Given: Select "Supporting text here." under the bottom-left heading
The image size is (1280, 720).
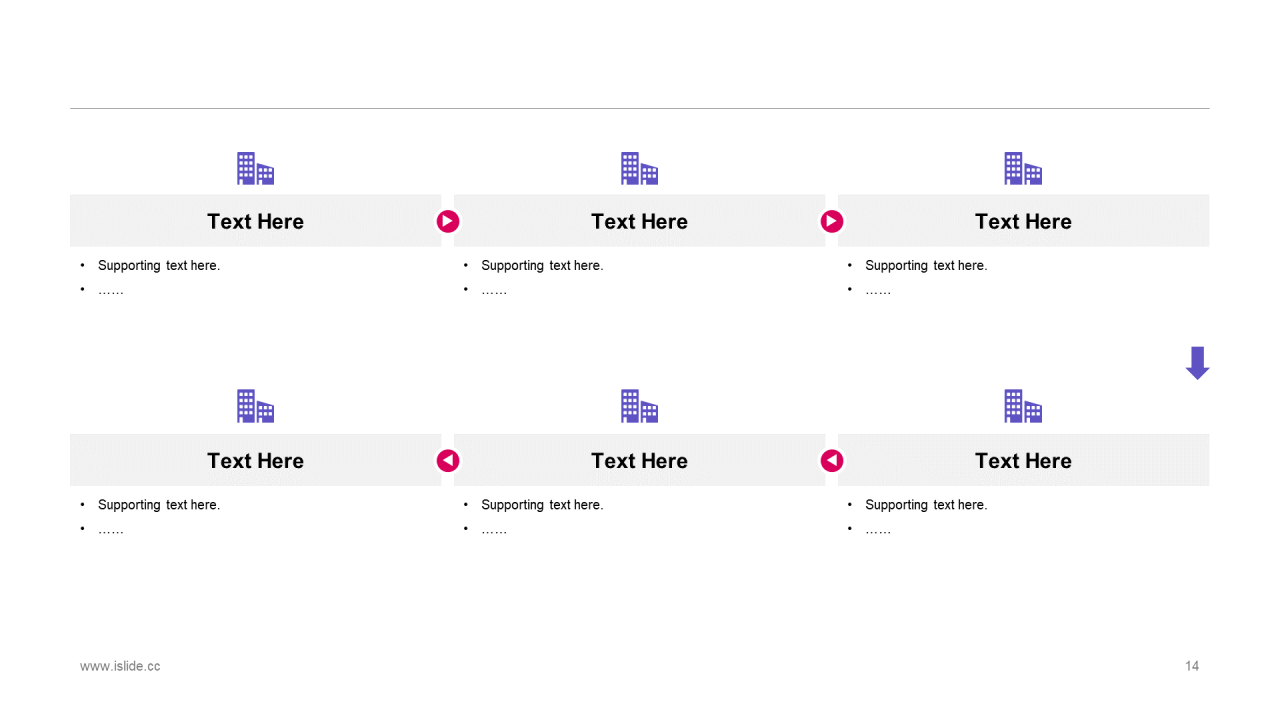Looking at the screenshot, I should pyautogui.click(x=159, y=504).
